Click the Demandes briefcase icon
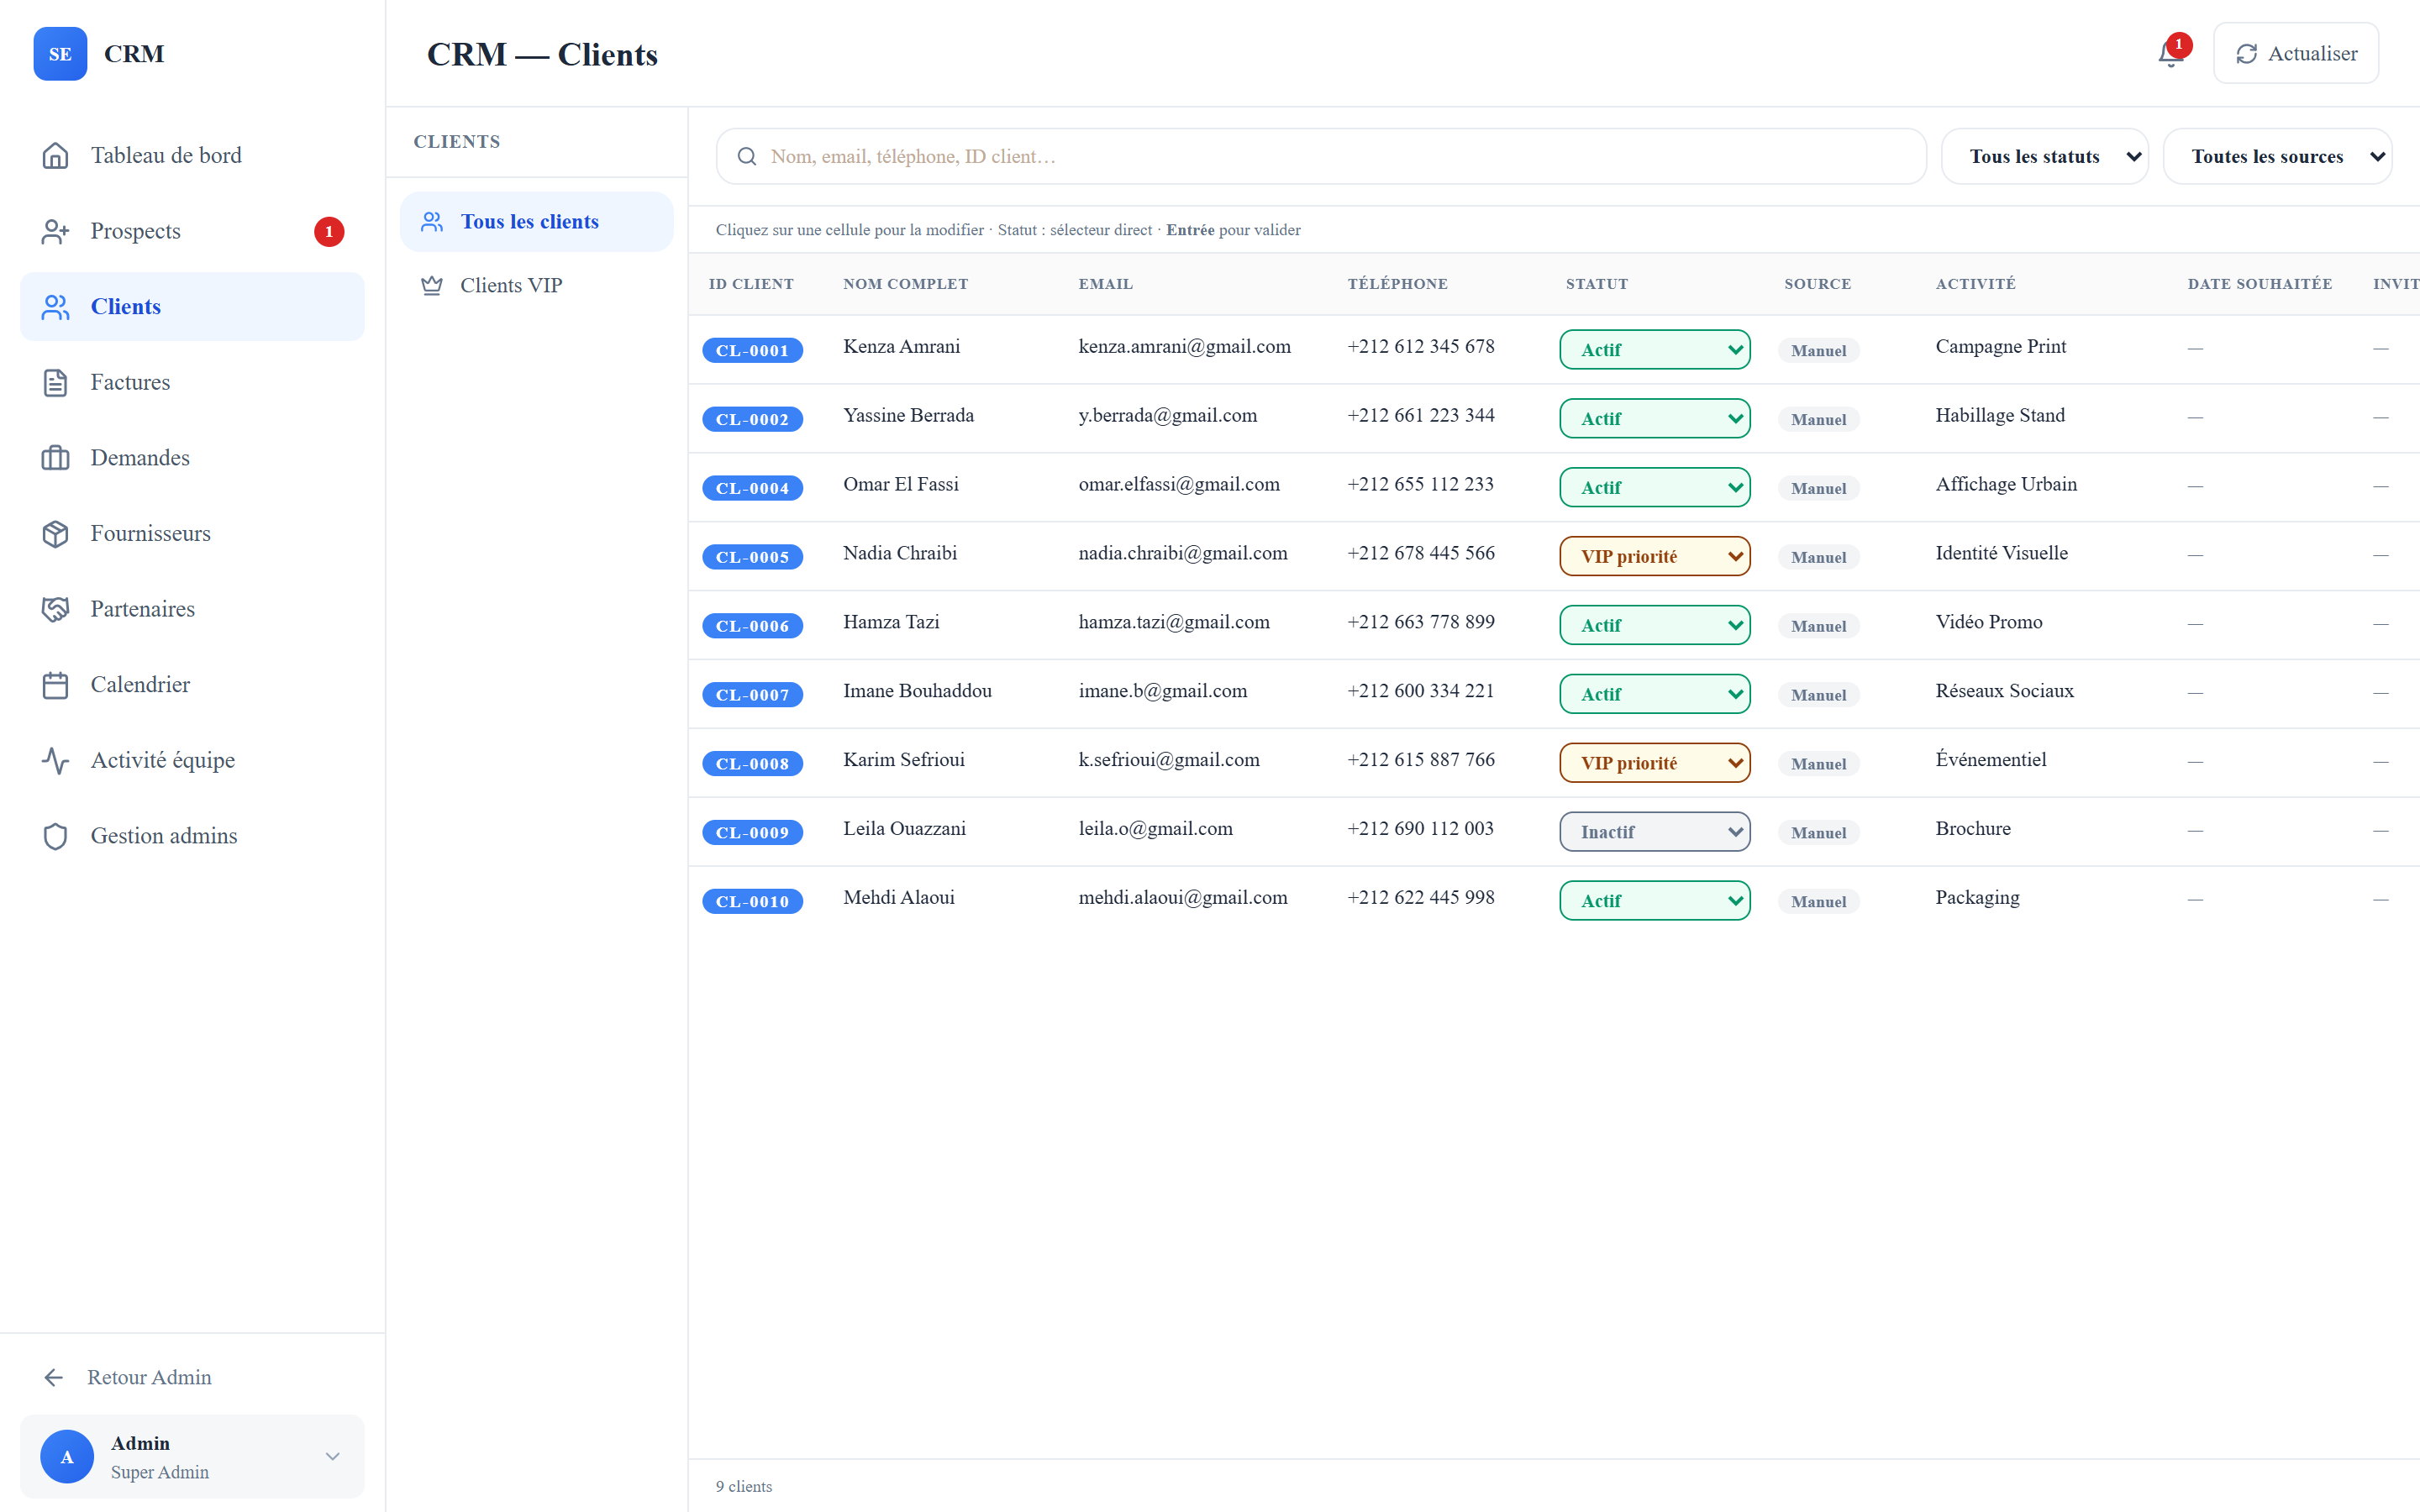The image size is (2420, 1512). tap(56, 458)
